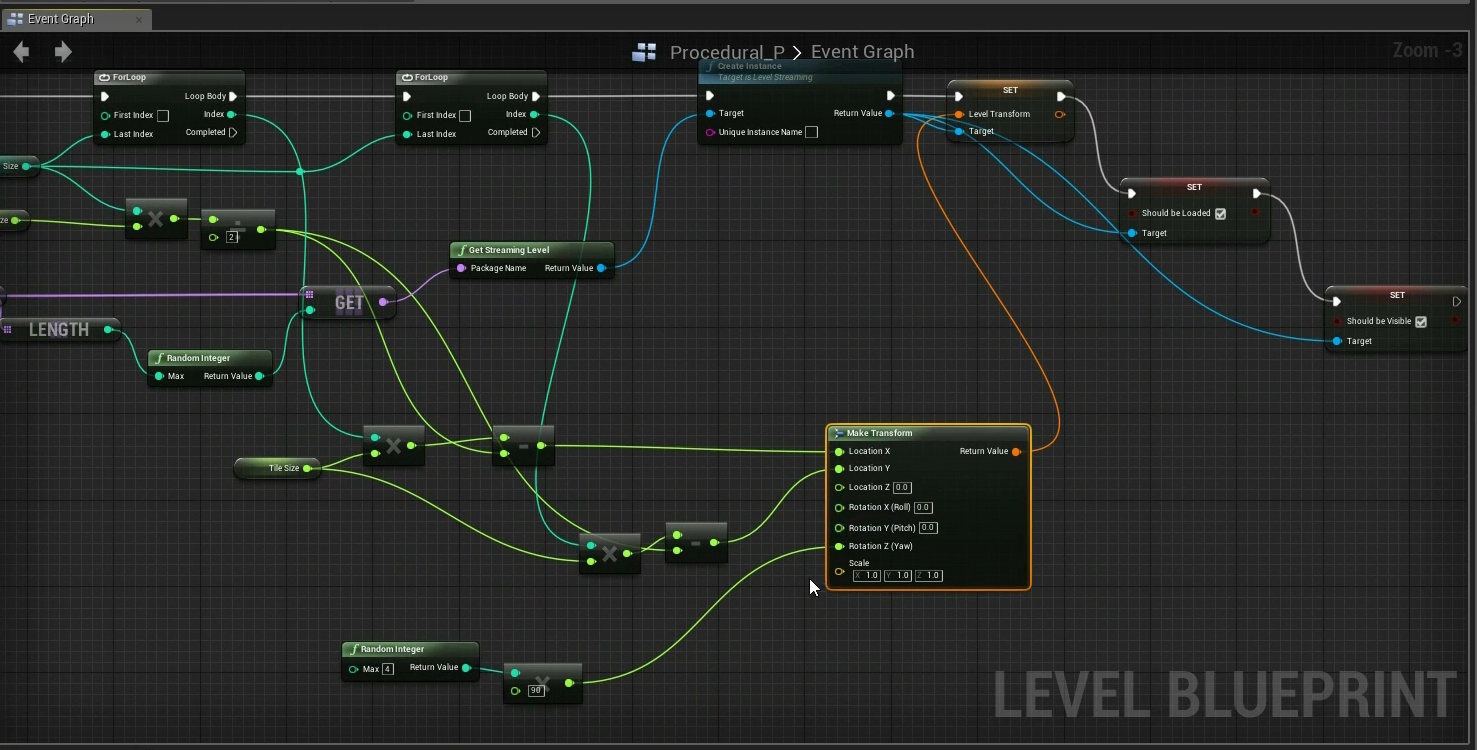
Task: Click Get Streaming Level's Package Name pin
Action: pyautogui.click(x=461, y=269)
